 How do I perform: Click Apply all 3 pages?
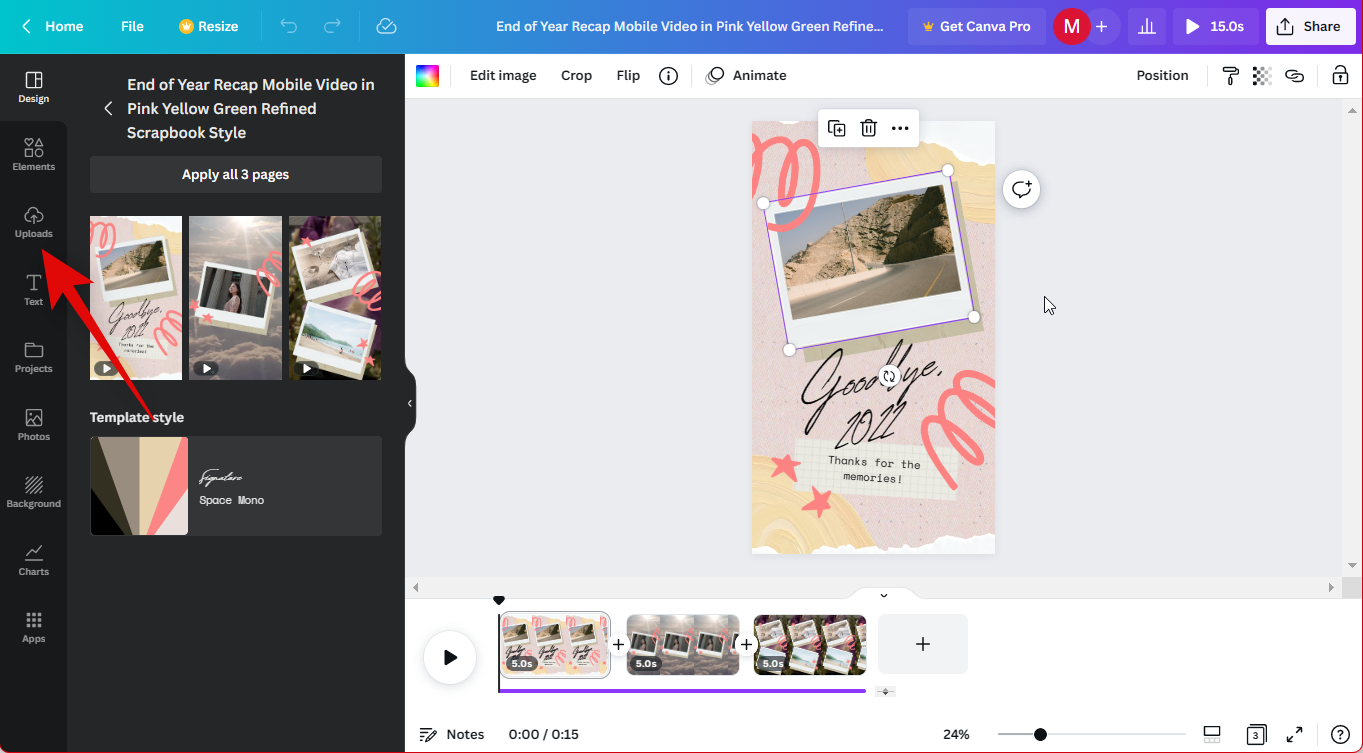236,174
